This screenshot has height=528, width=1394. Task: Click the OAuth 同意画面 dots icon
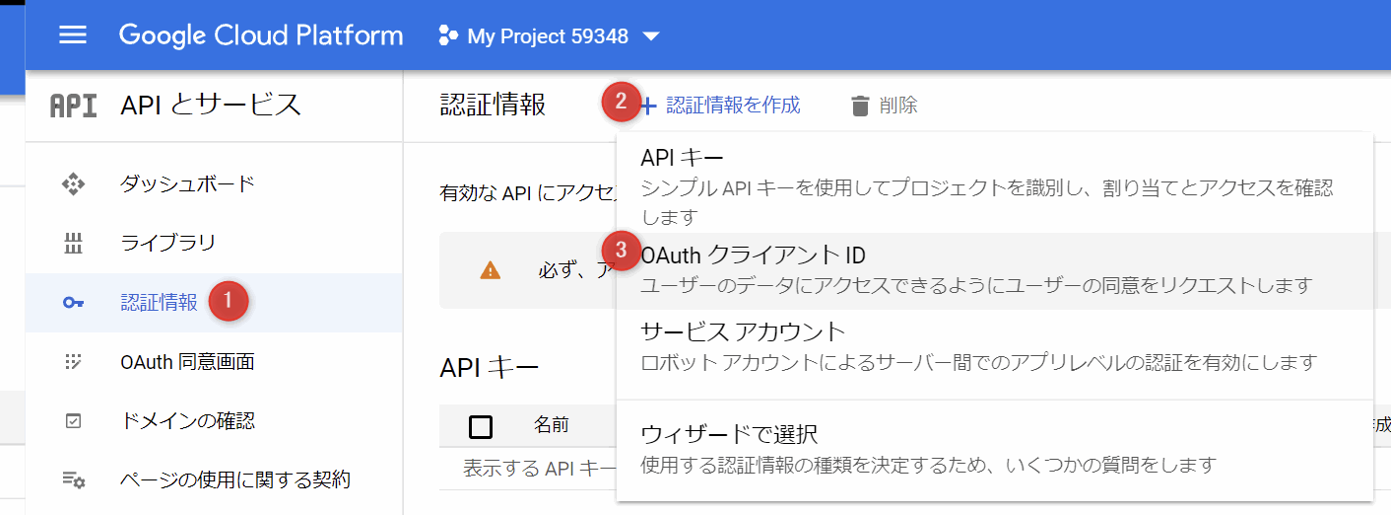tap(73, 362)
